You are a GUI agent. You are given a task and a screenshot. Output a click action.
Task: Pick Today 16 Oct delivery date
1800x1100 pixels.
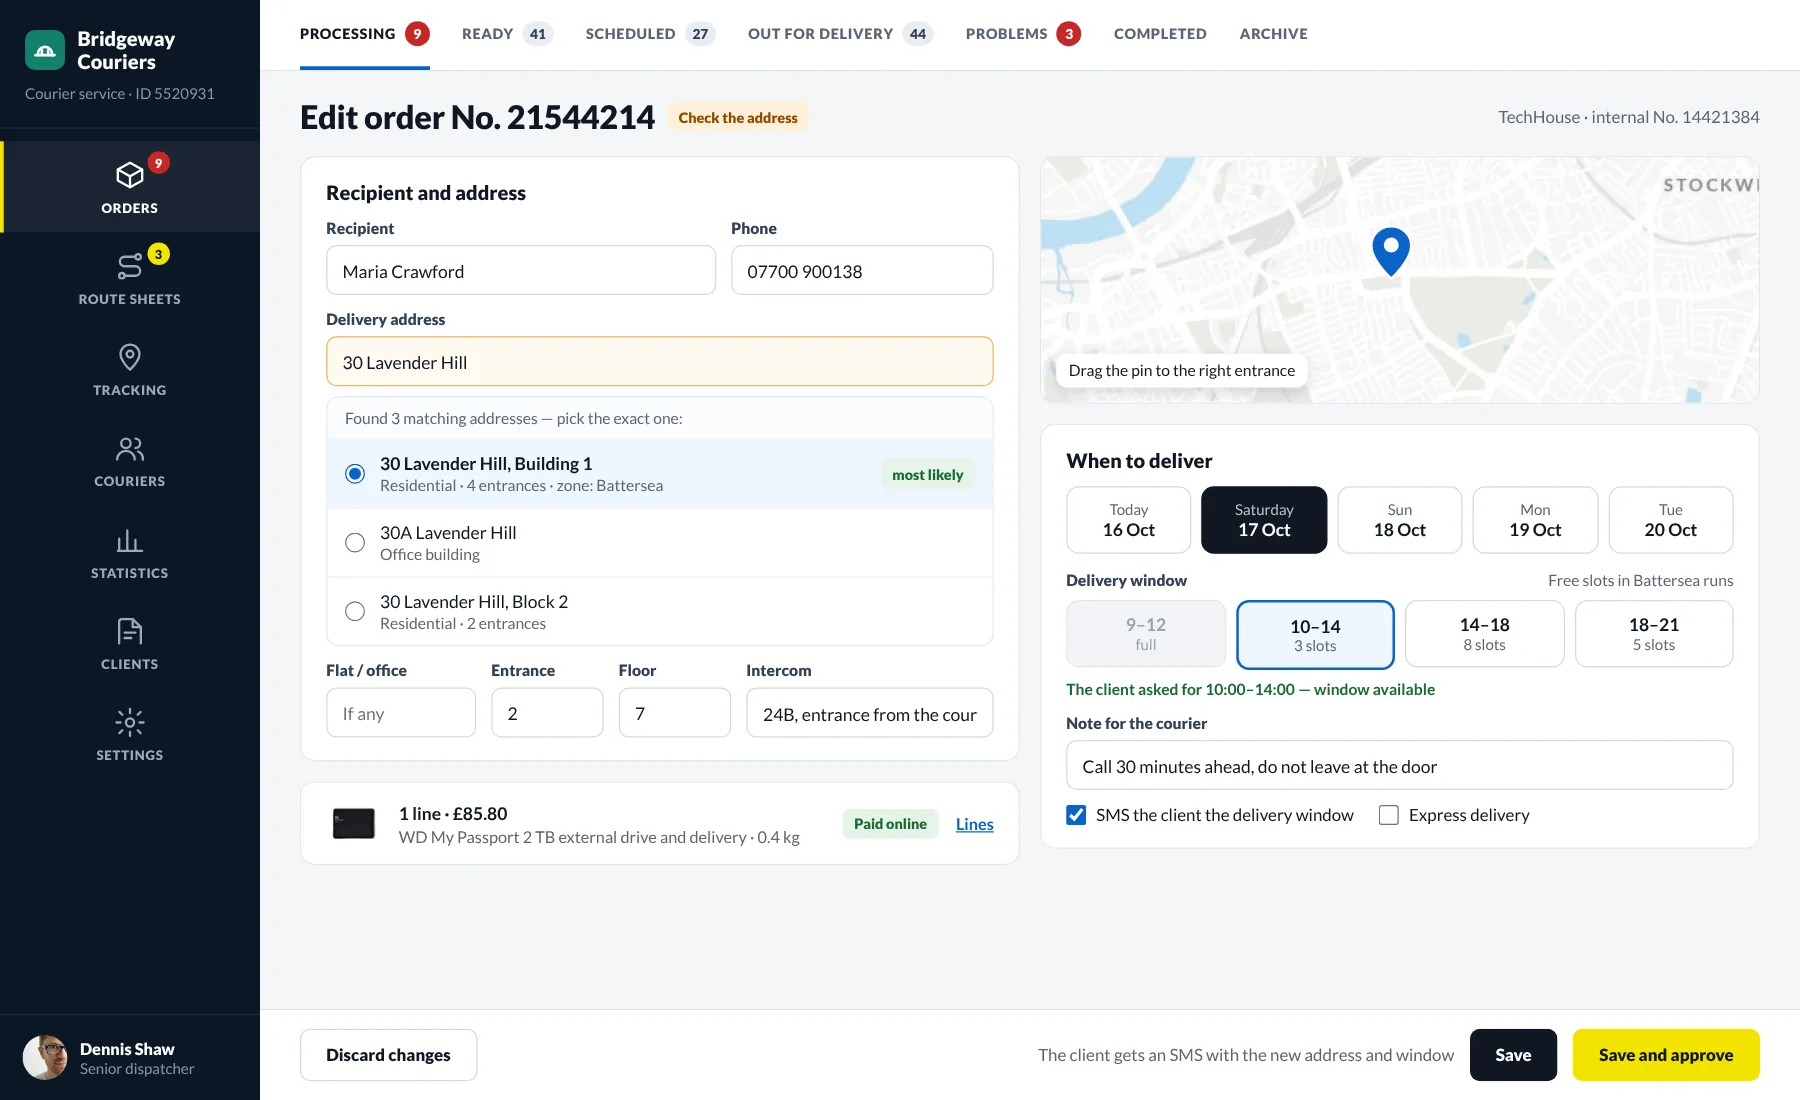click(x=1129, y=520)
